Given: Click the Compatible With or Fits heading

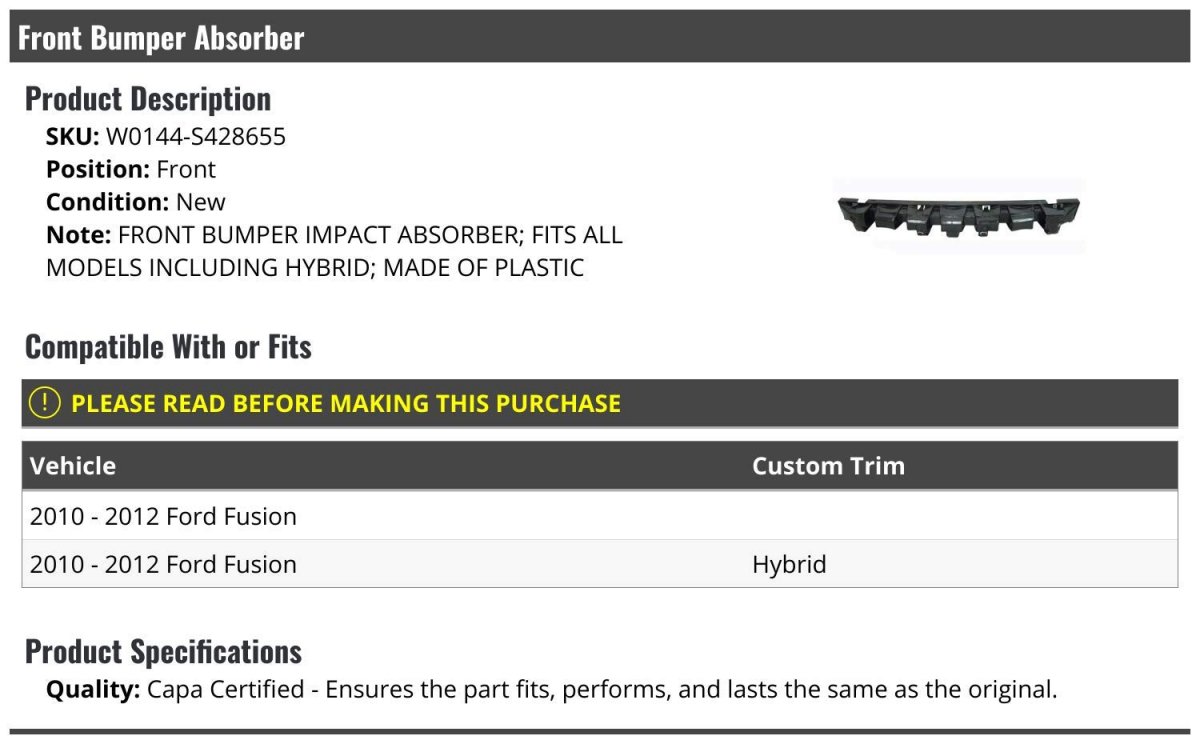Looking at the screenshot, I should click(x=168, y=346).
